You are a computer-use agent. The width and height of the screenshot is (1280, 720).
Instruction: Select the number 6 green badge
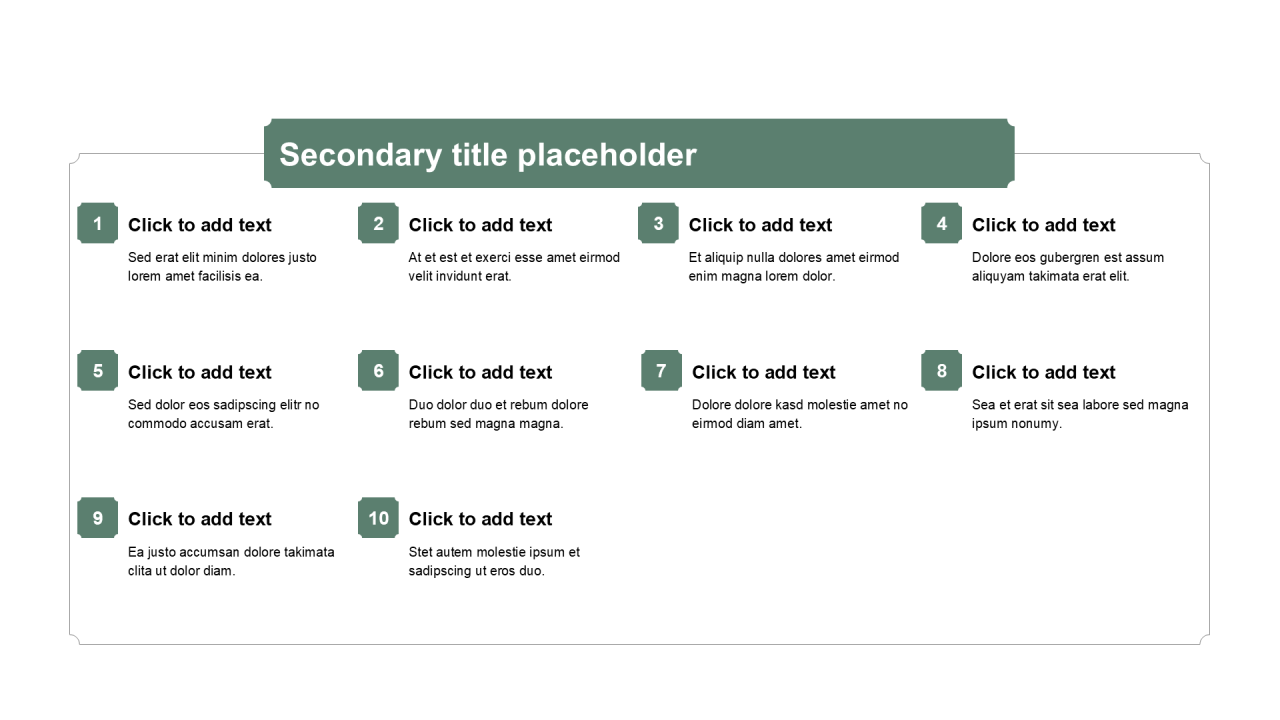[378, 370]
